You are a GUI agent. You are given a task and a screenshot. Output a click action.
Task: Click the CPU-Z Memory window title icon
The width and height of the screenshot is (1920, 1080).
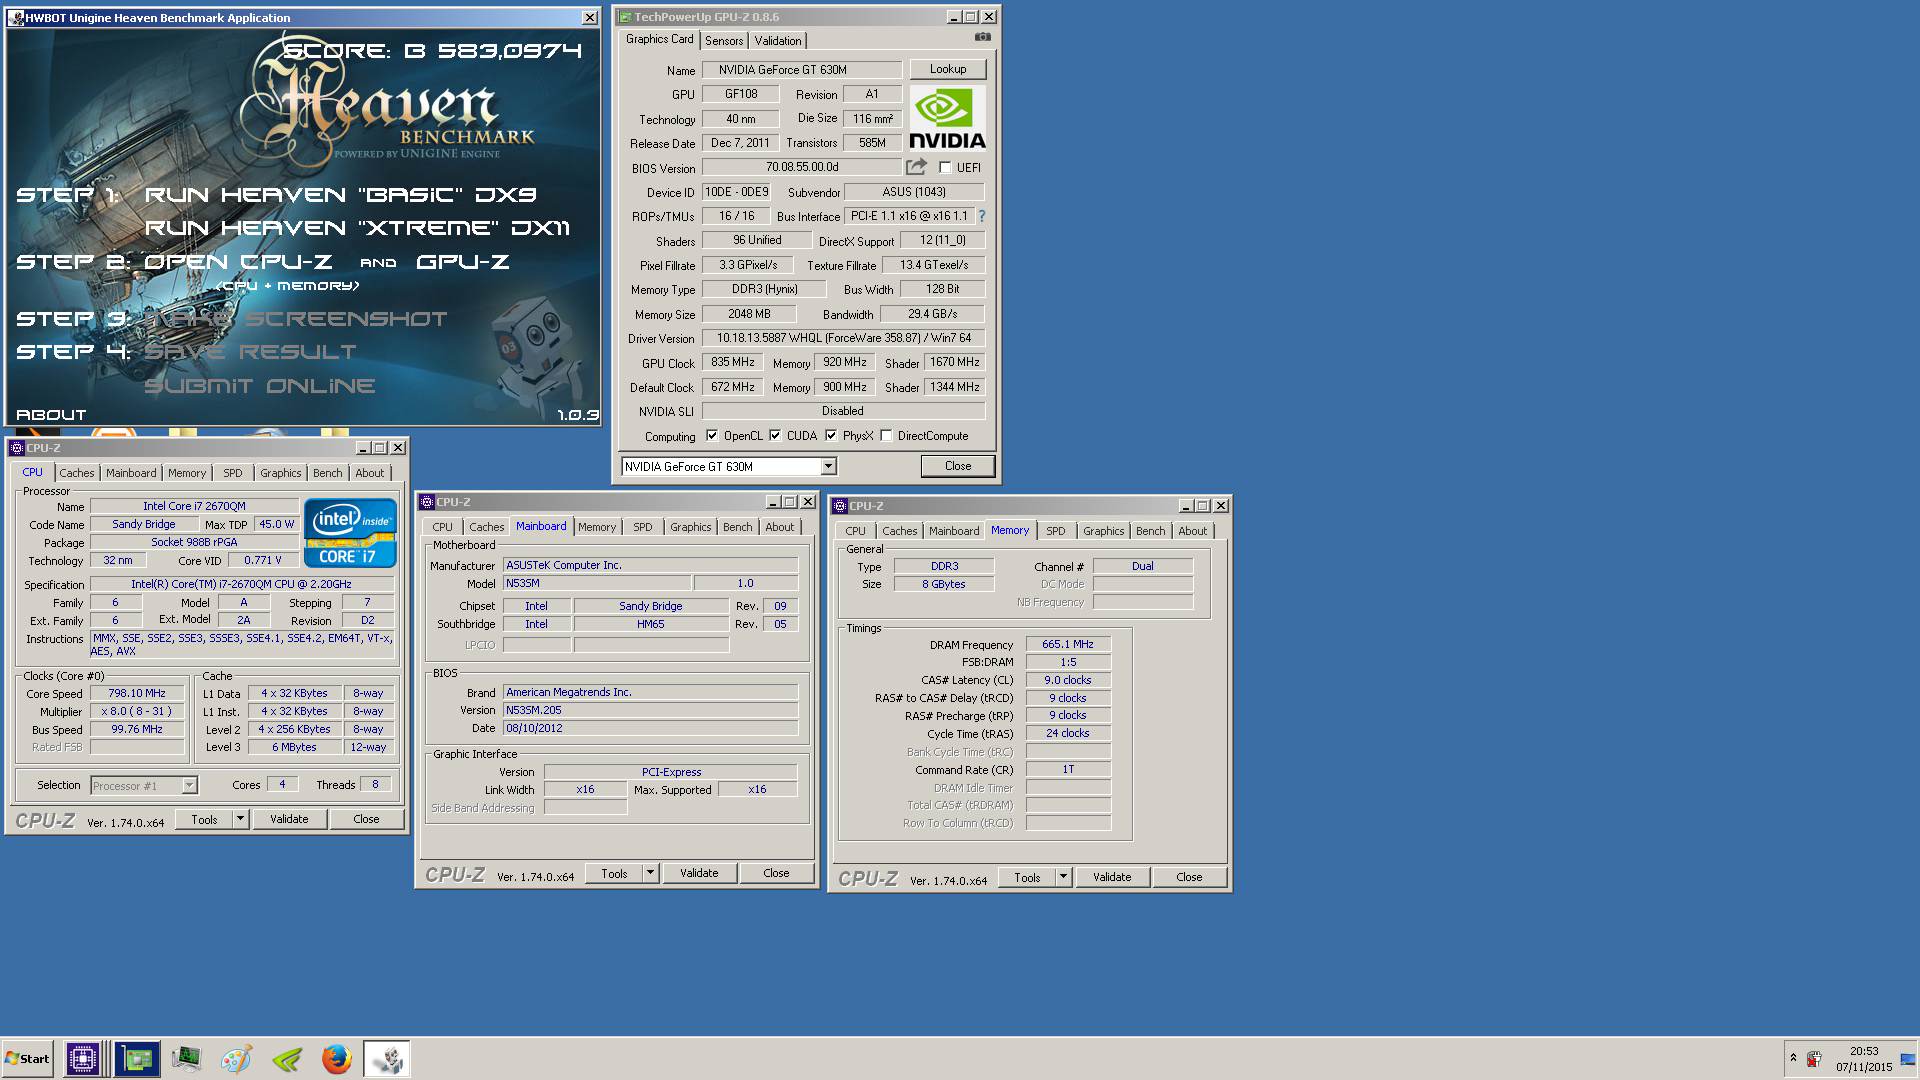click(x=840, y=506)
